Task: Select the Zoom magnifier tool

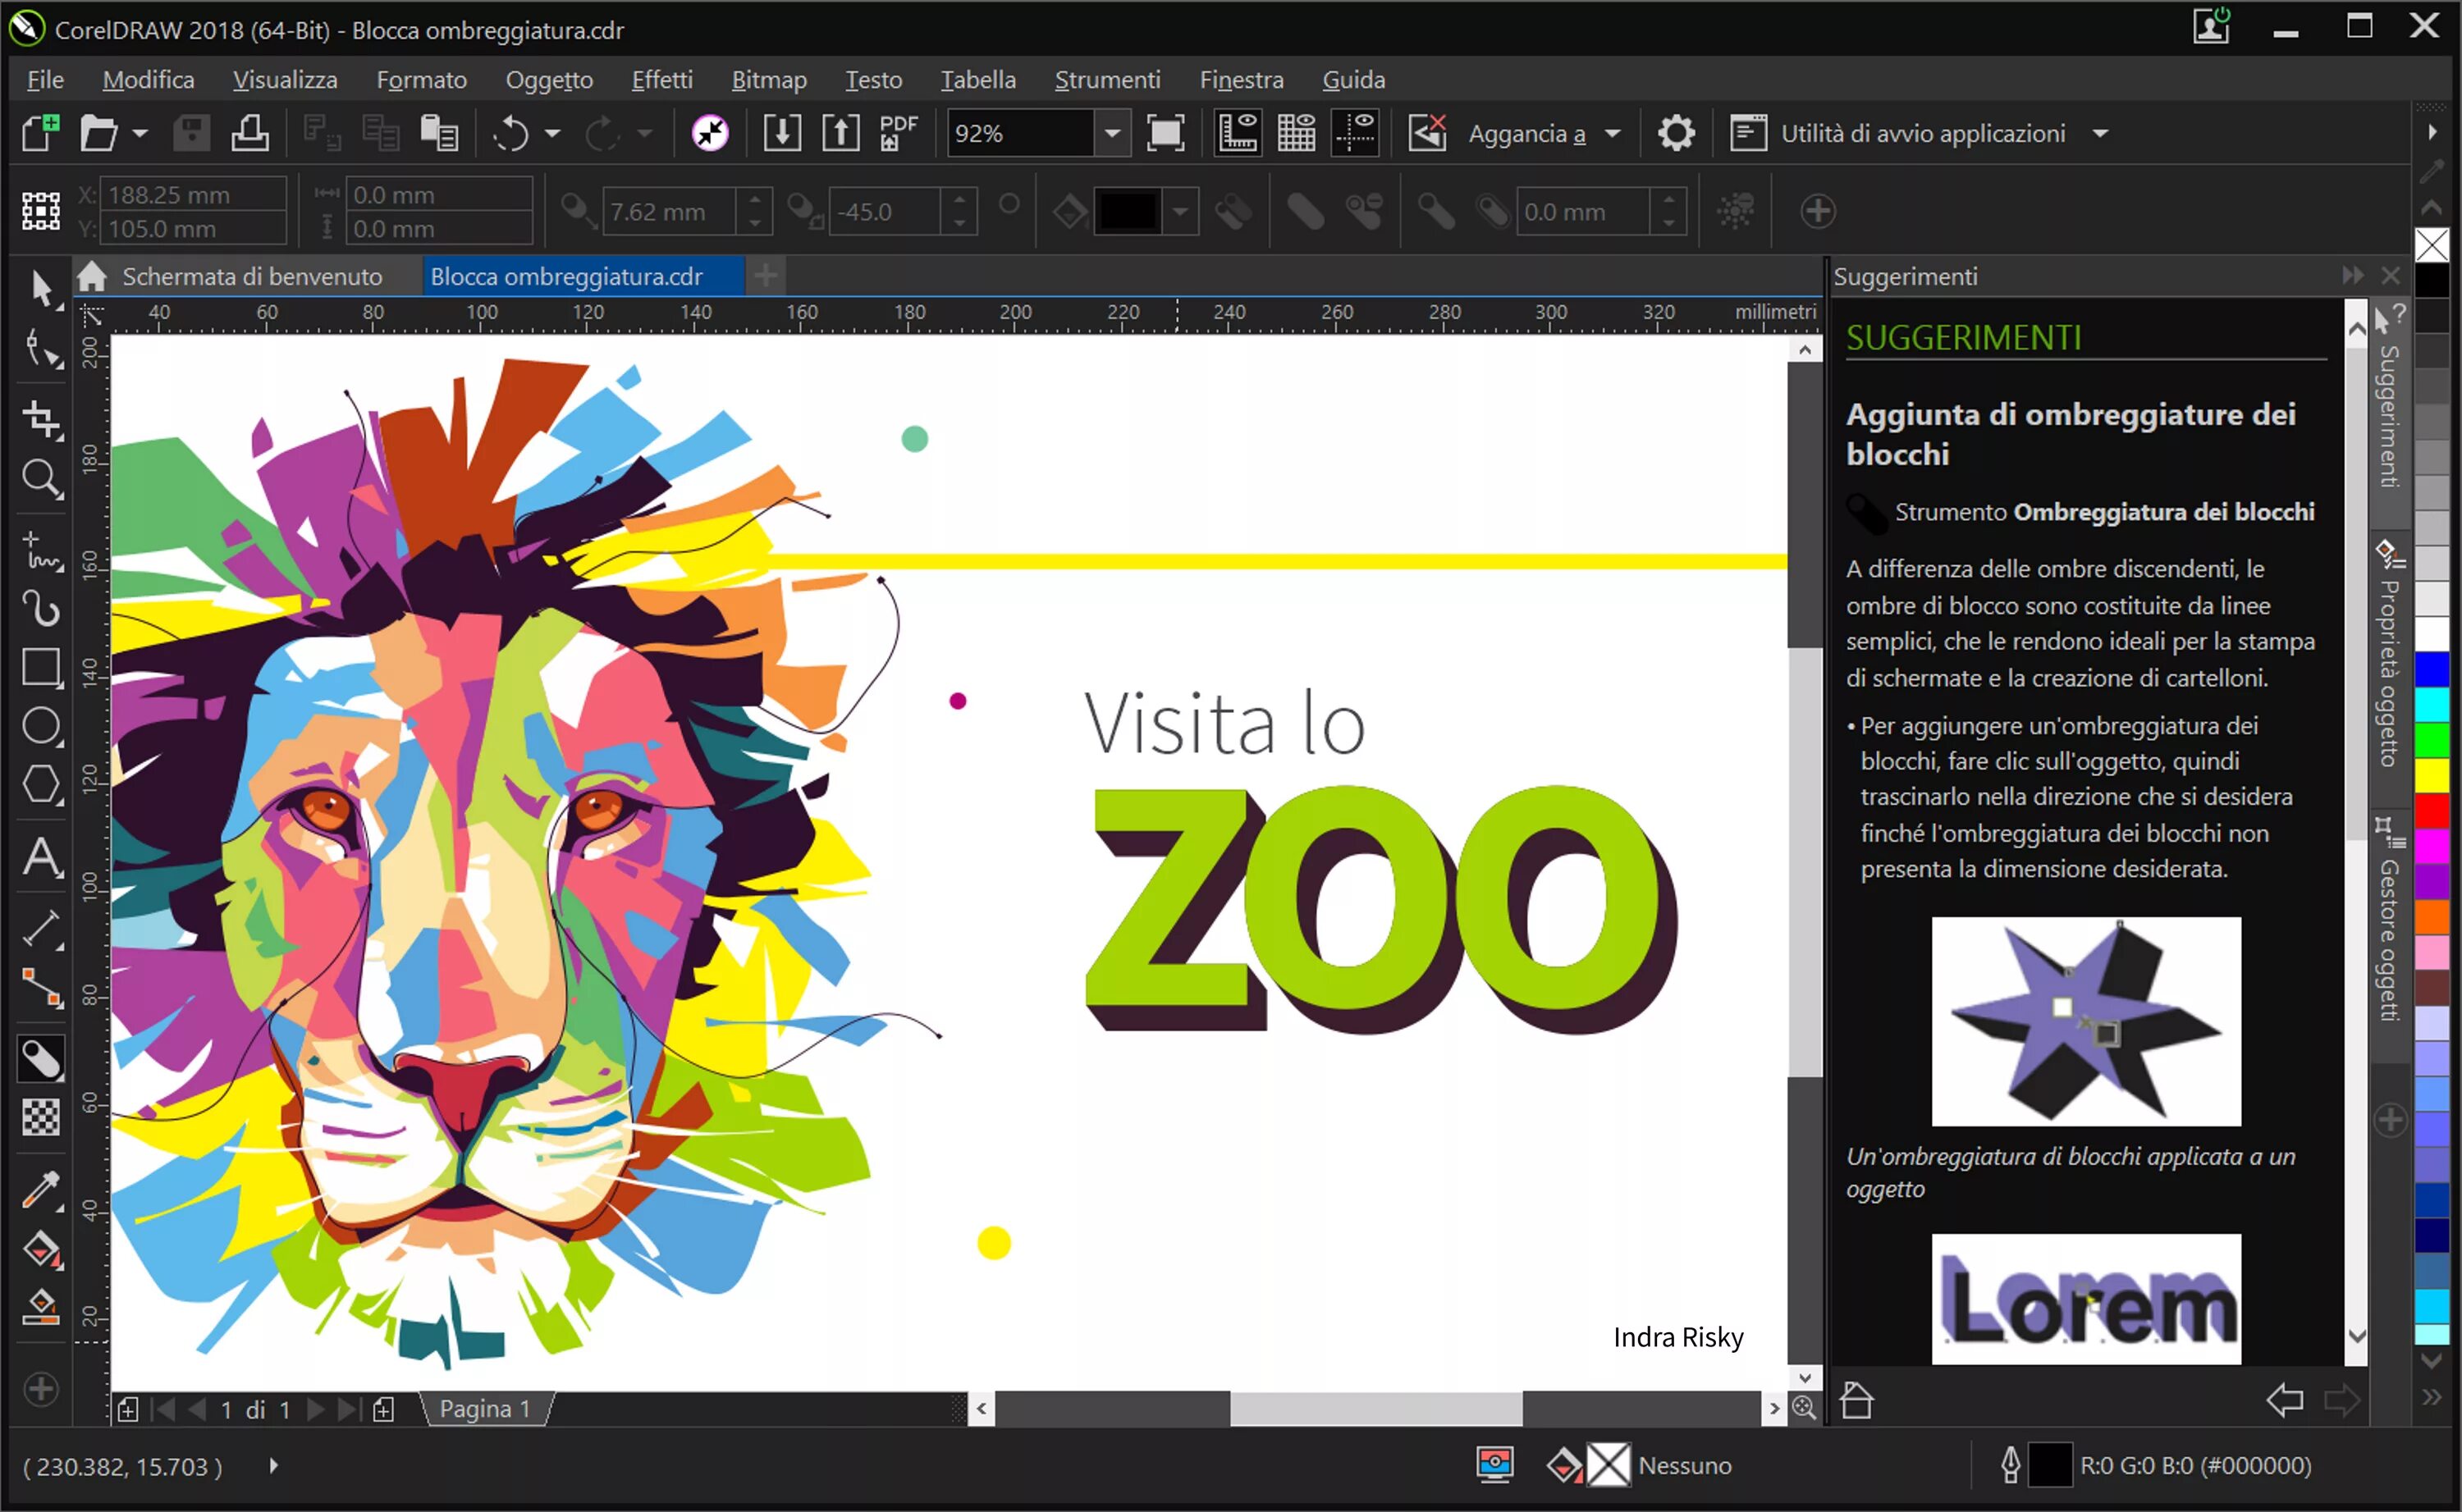Action: pos(41,480)
